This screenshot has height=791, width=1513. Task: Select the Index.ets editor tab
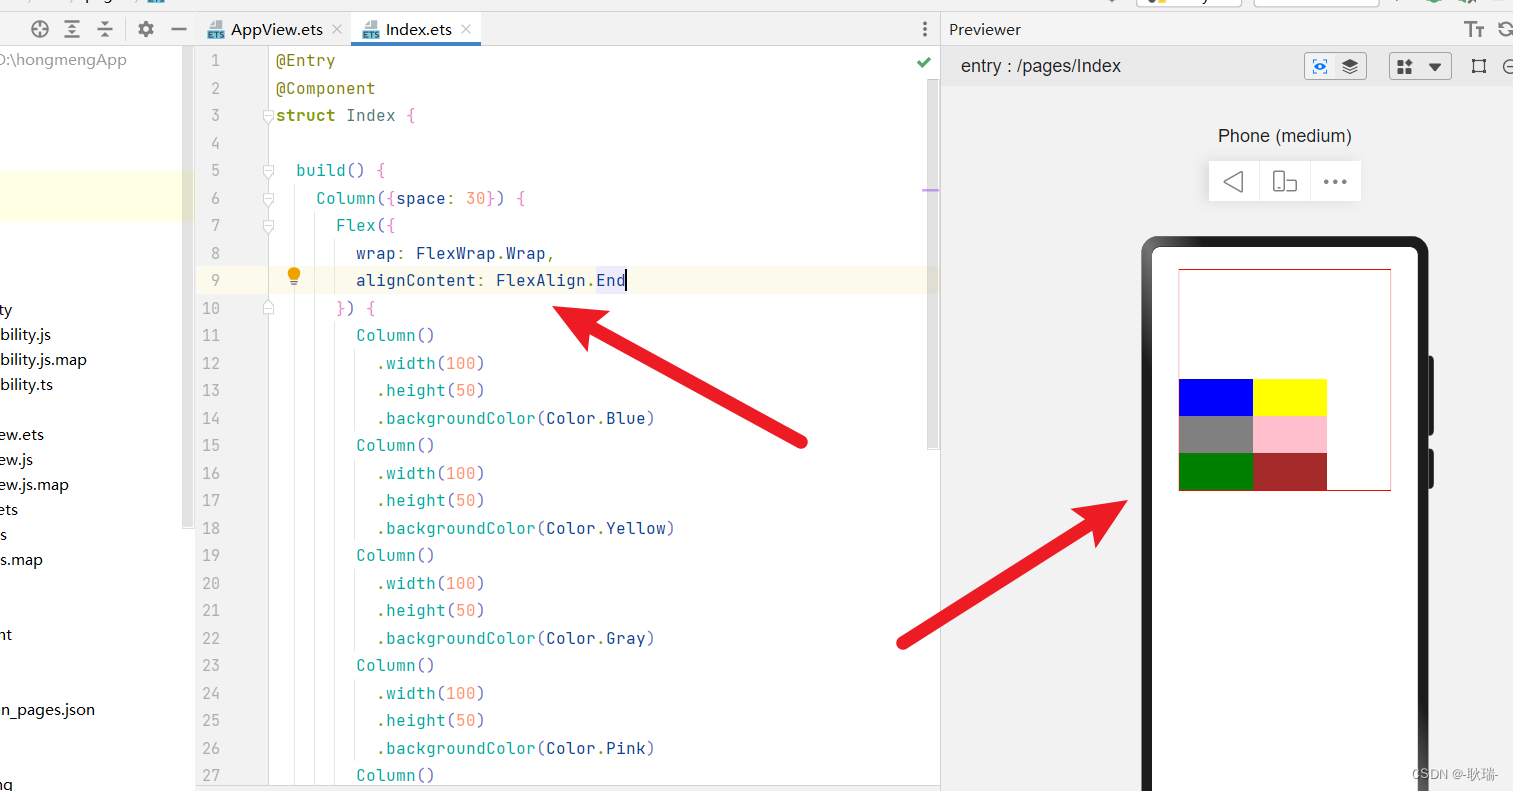418,30
